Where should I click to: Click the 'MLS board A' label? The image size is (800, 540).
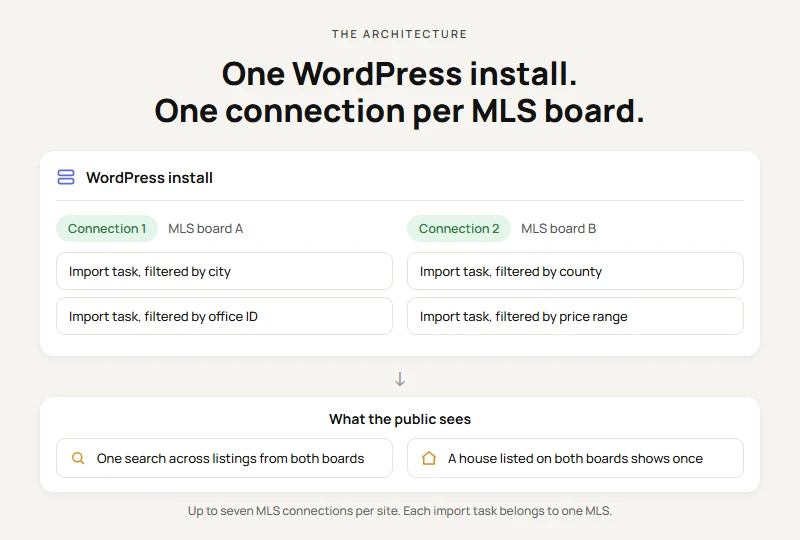pos(206,228)
